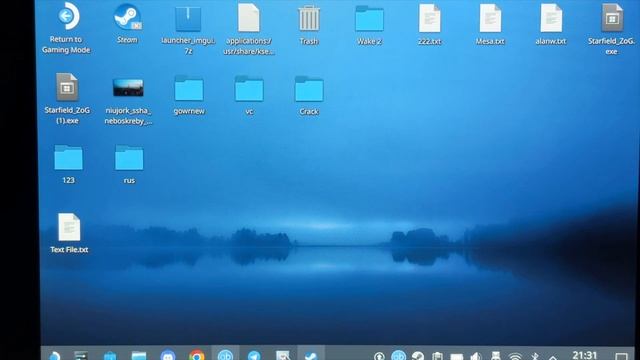Open Google Chrome from the taskbar
The width and height of the screenshot is (640, 360).
click(x=197, y=356)
